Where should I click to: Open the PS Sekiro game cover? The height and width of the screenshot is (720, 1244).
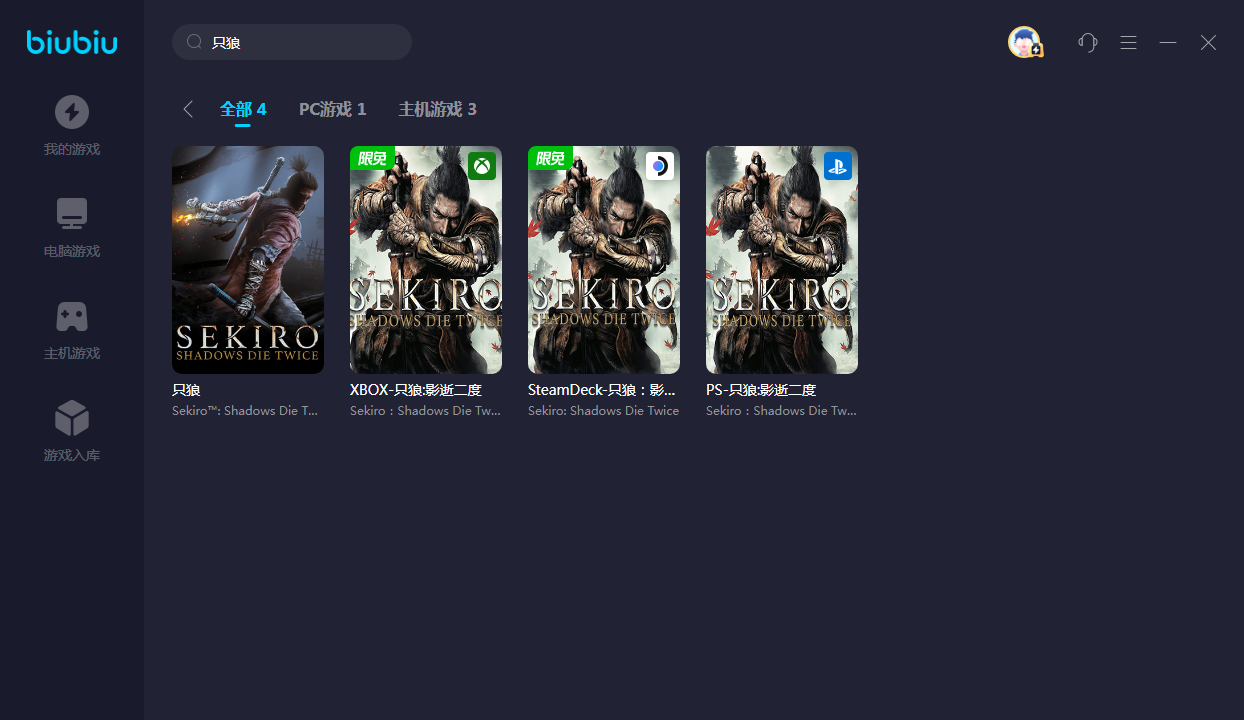pos(782,260)
